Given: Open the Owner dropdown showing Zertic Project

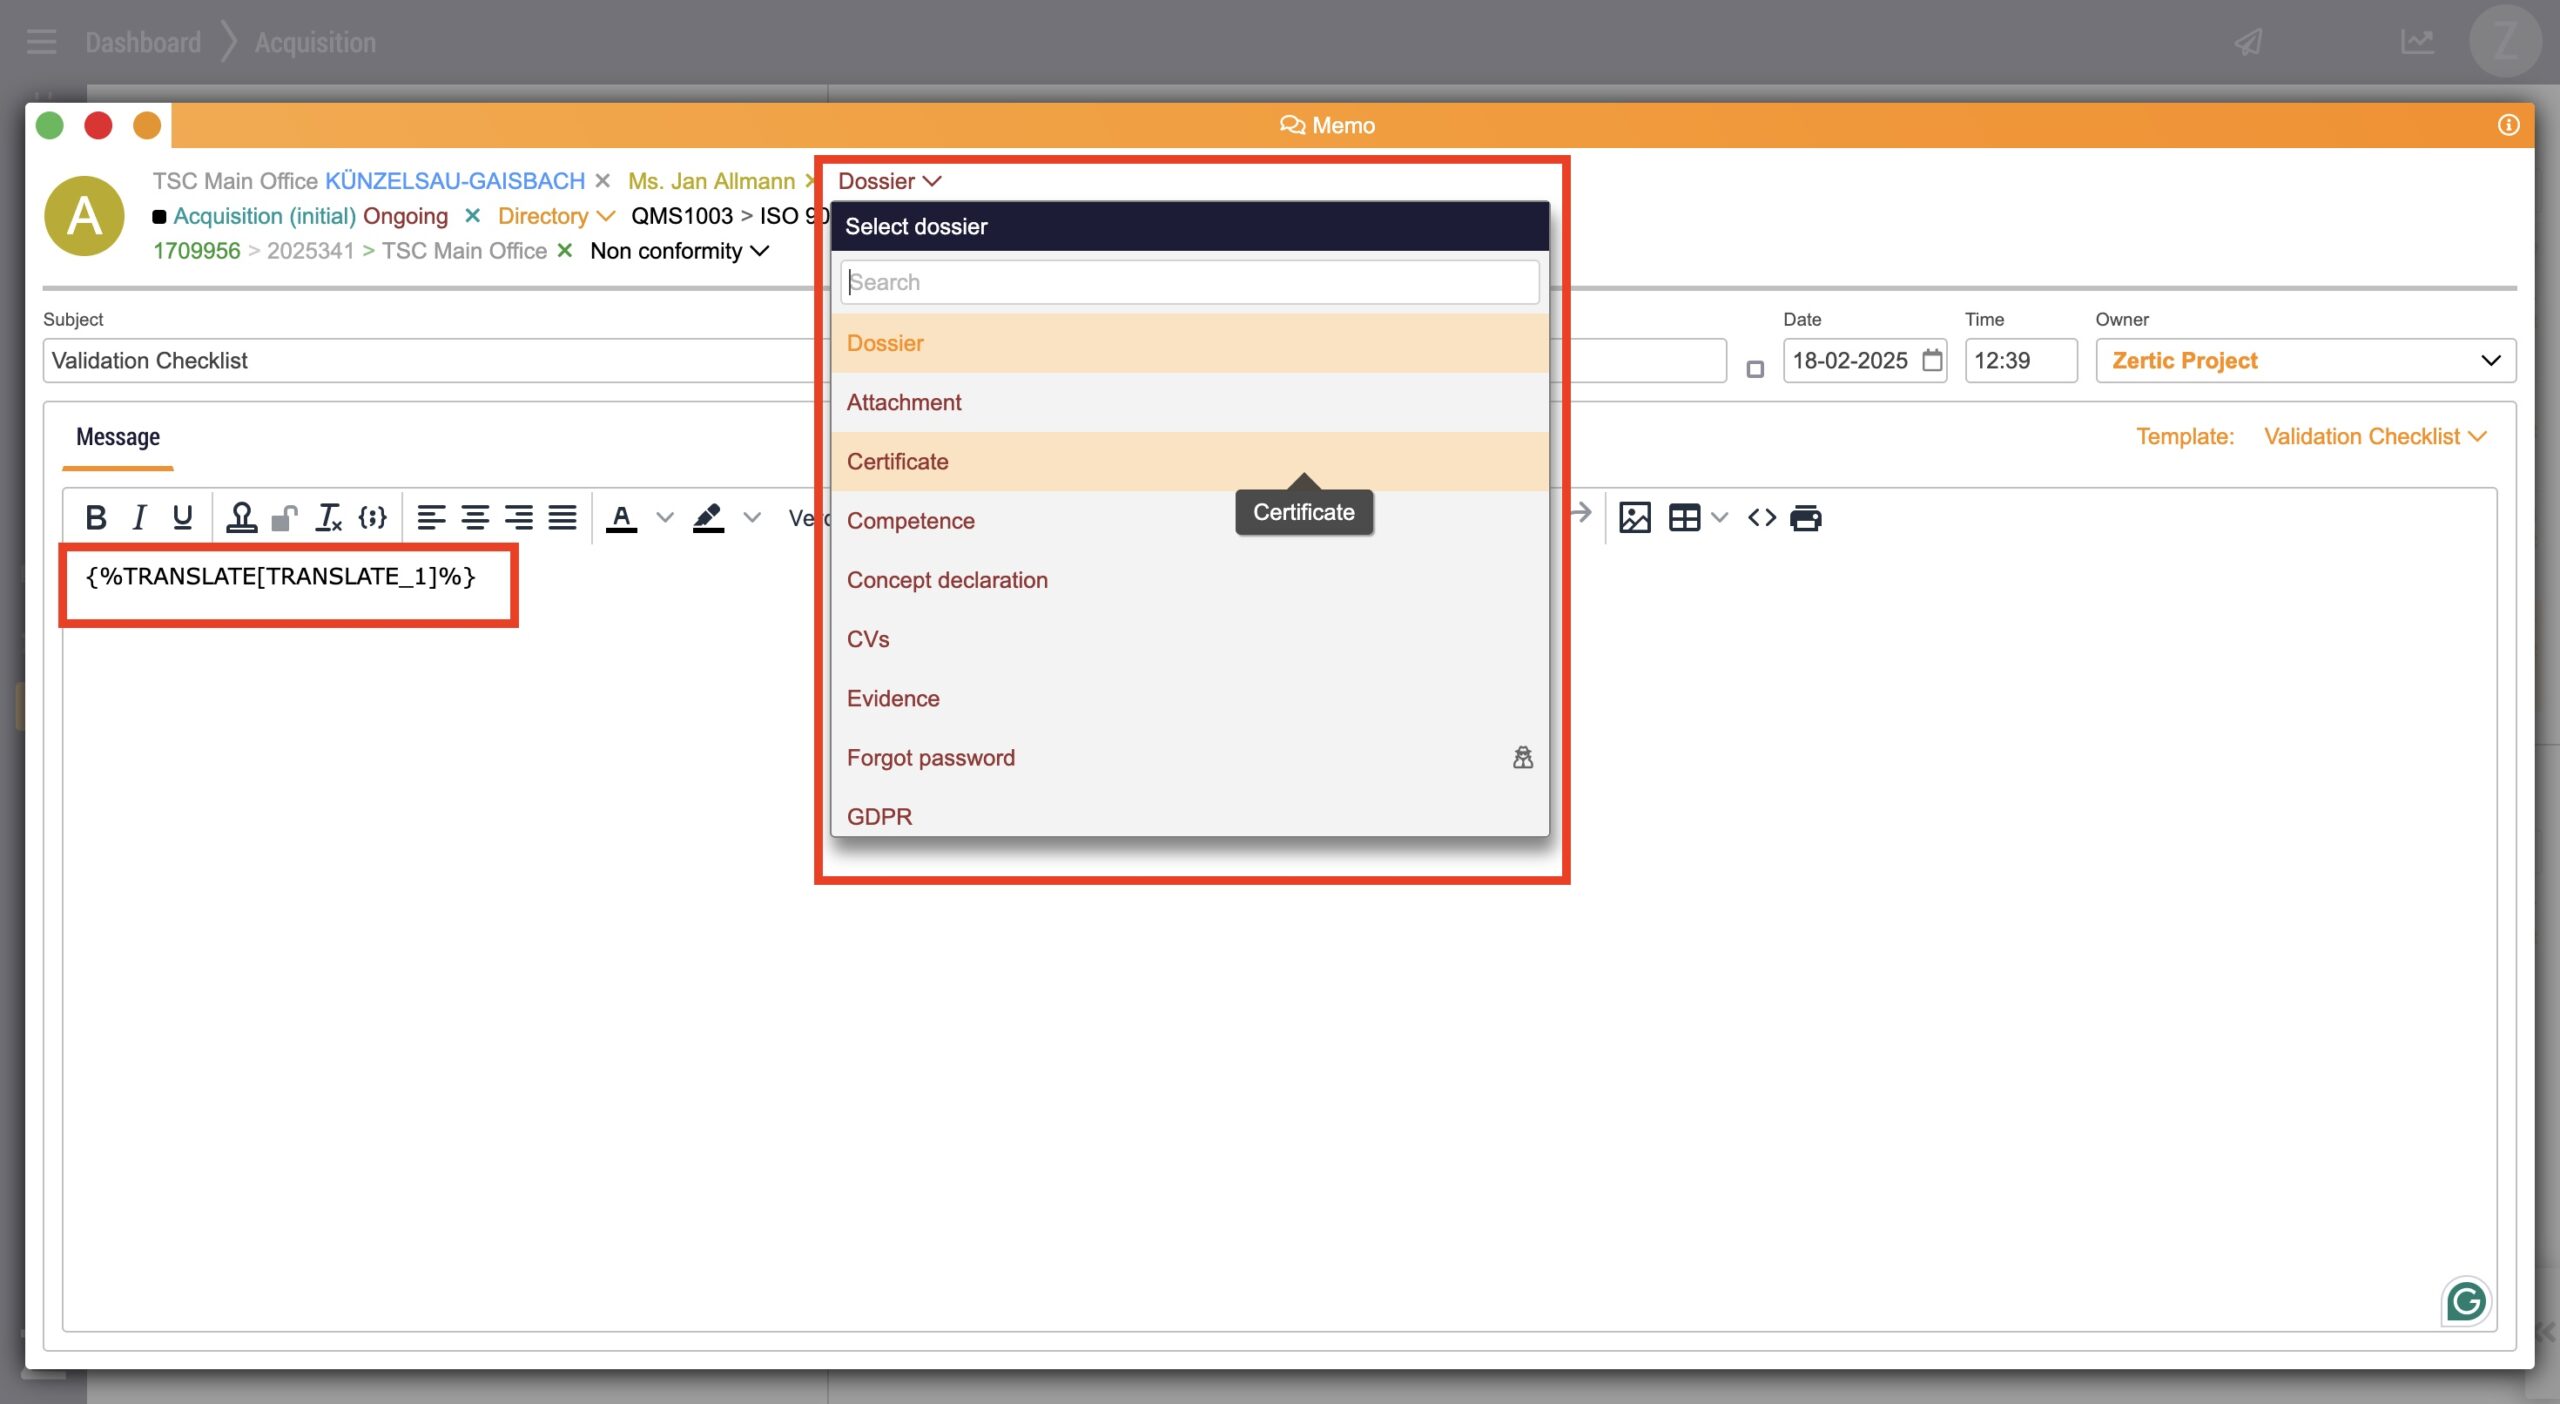Looking at the screenshot, I should click(x=2305, y=360).
